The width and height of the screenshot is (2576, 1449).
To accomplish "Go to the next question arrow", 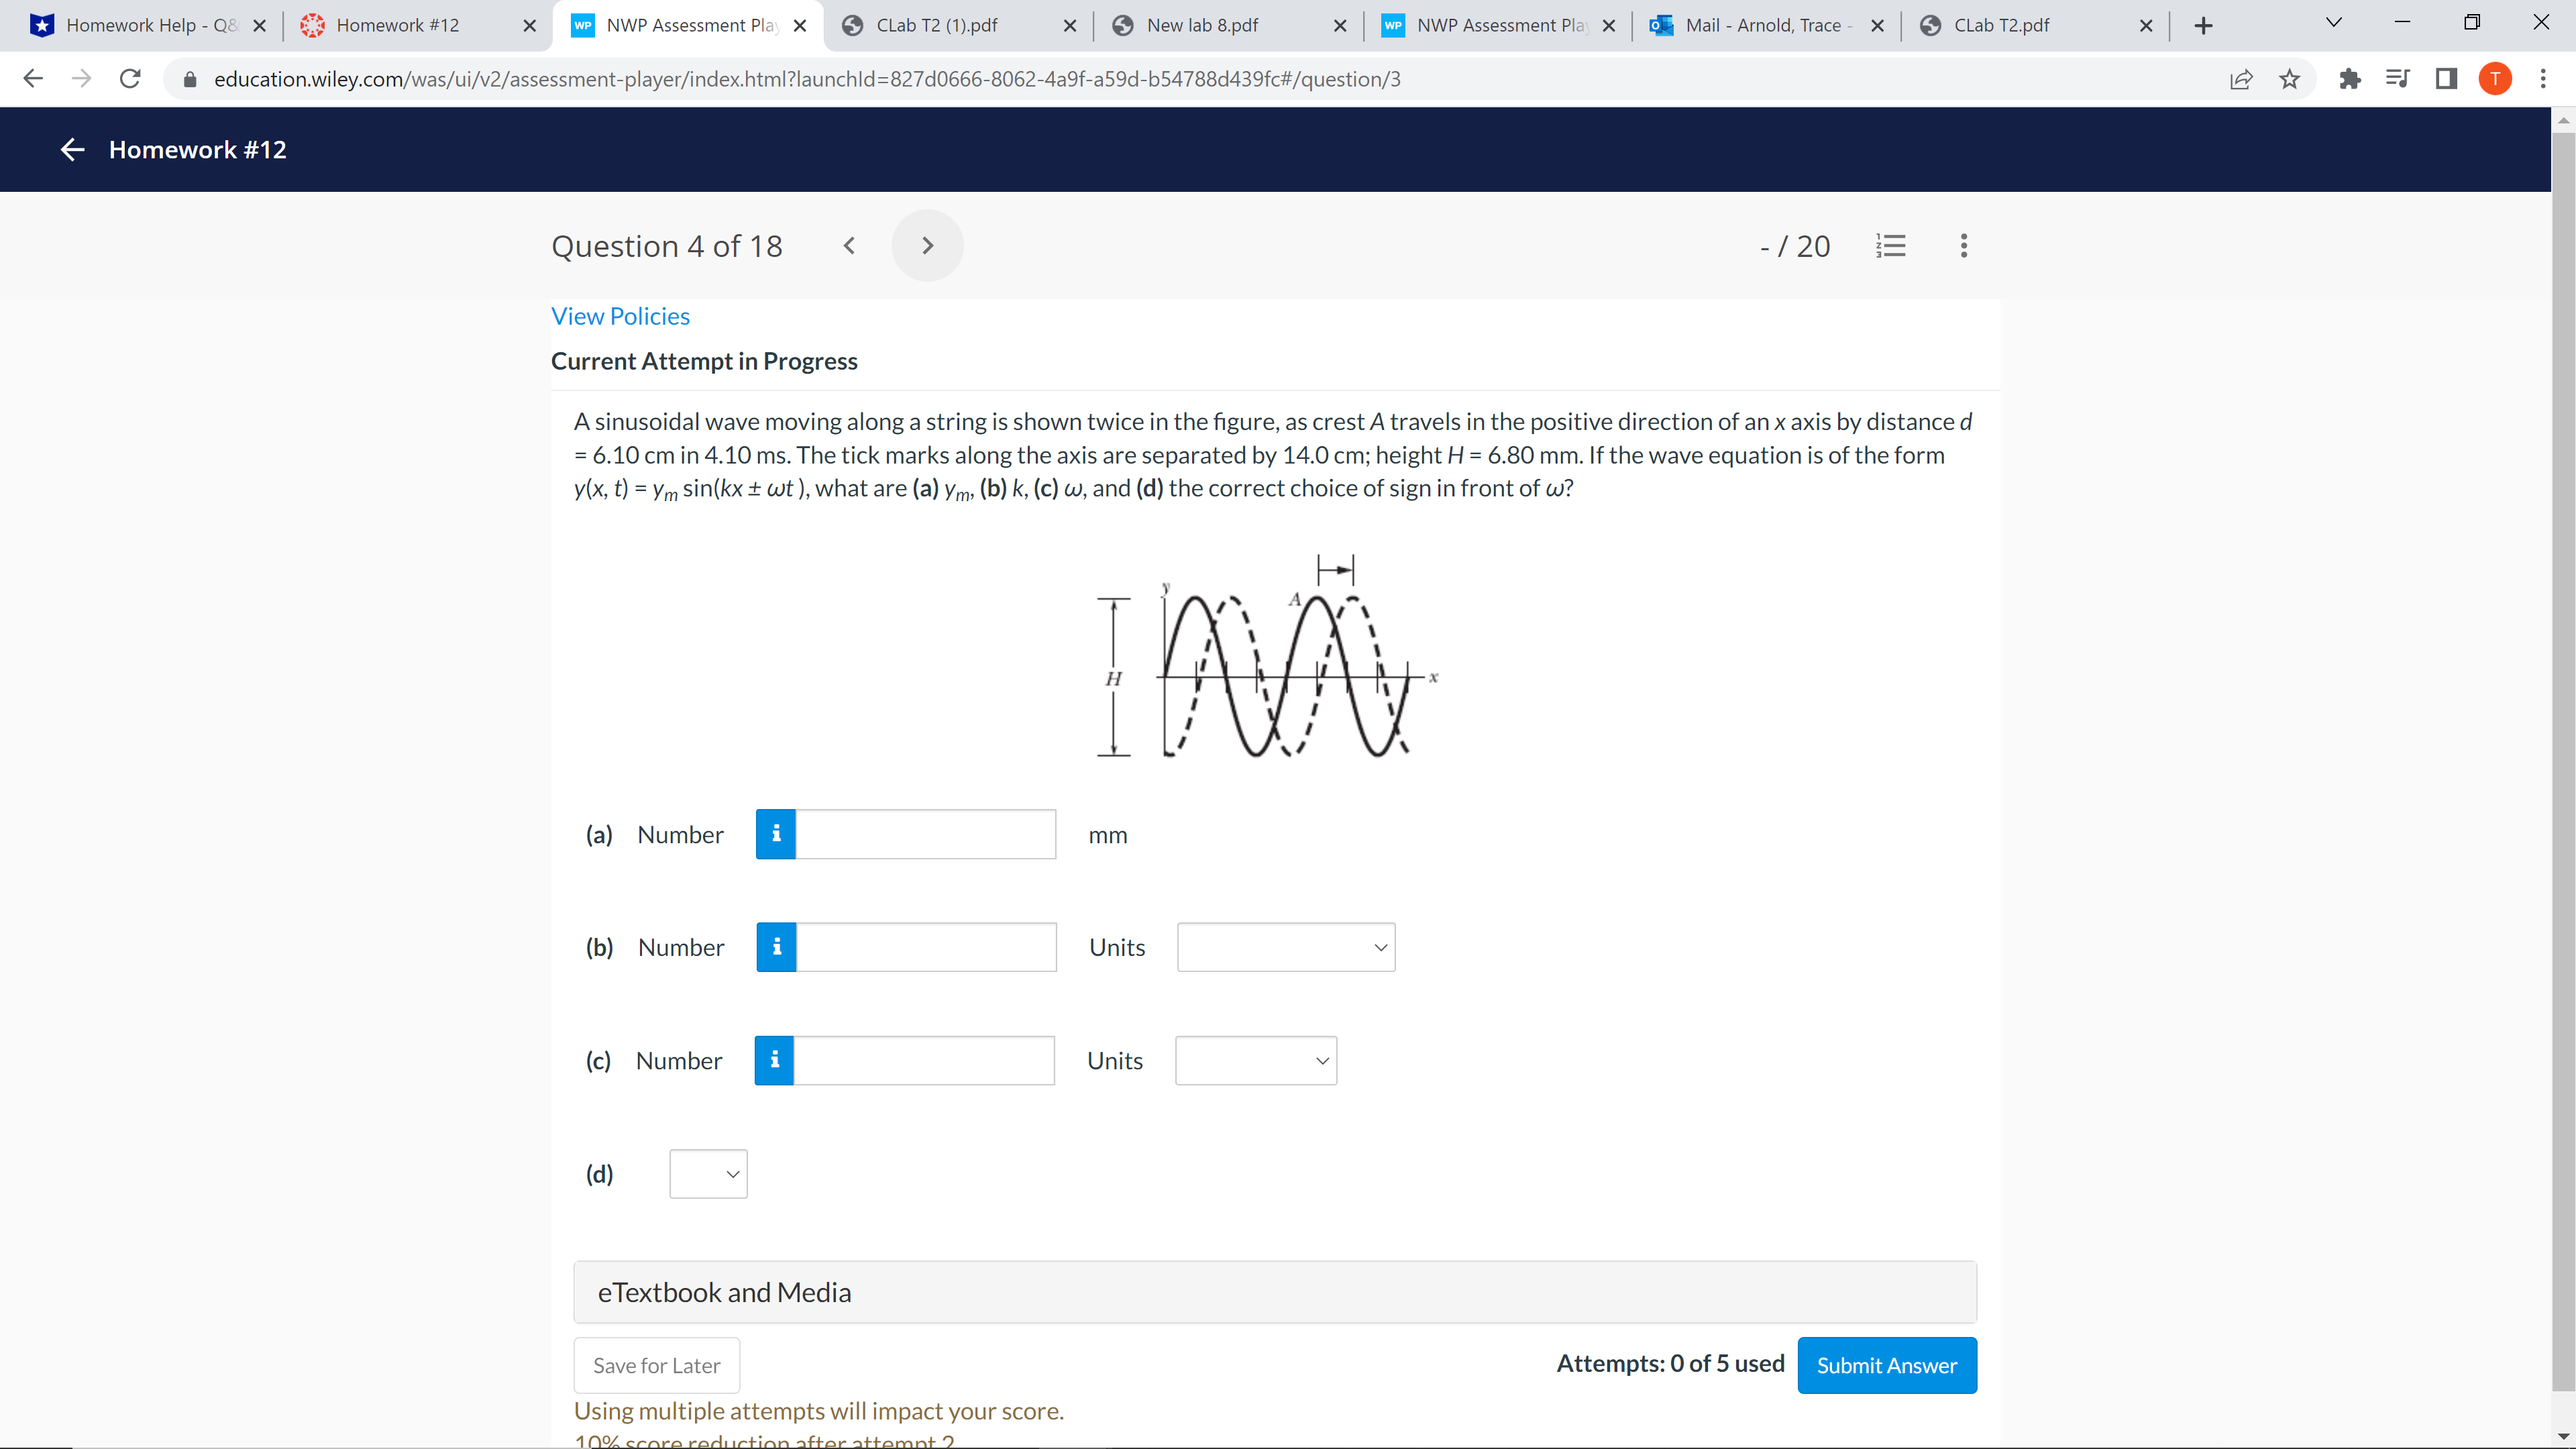I will click(x=927, y=245).
